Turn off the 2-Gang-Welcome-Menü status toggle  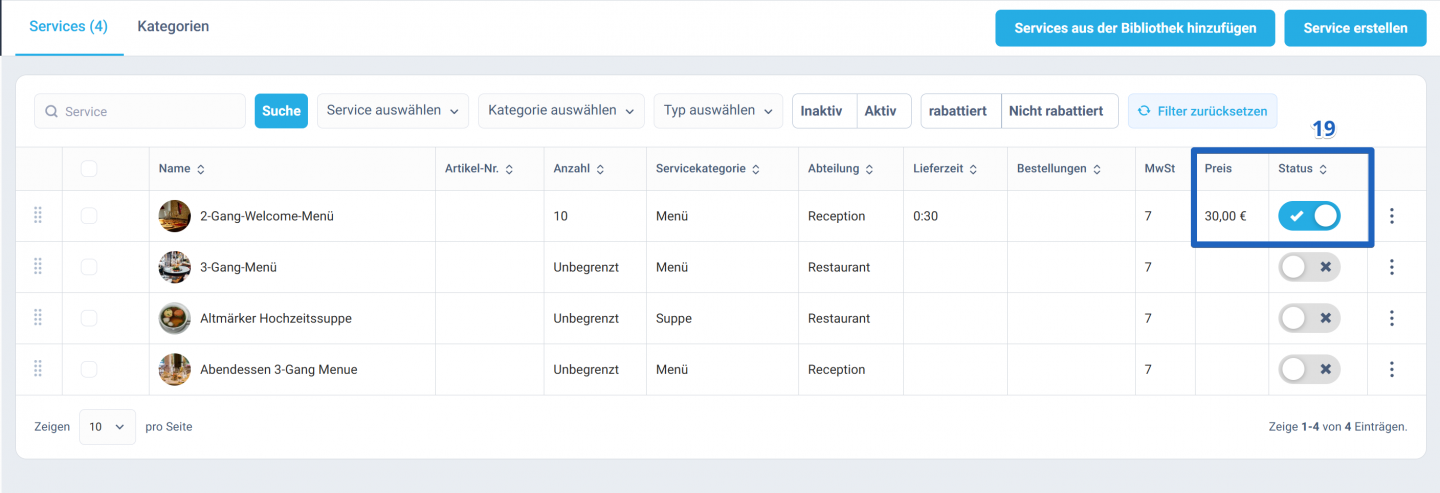1309,216
